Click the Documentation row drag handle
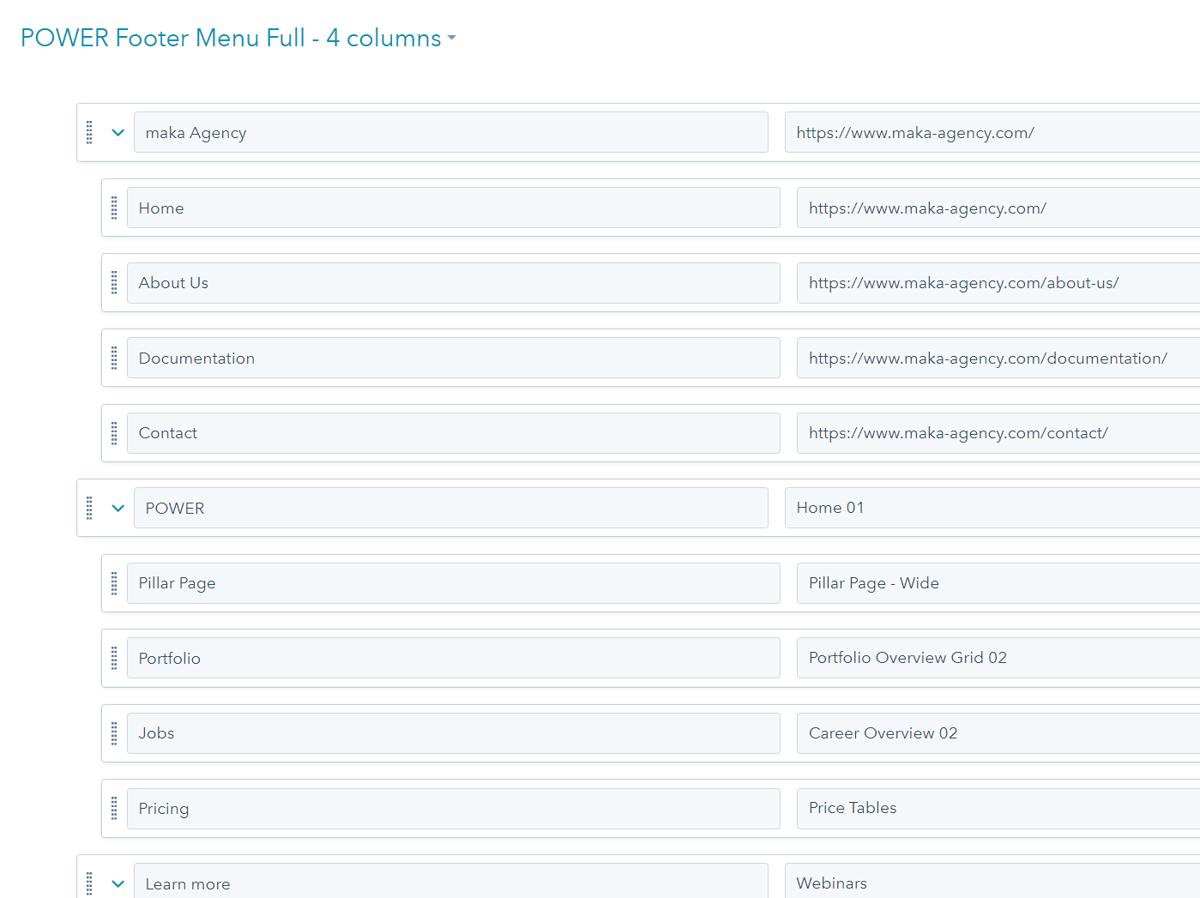Image resolution: width=1200 pixels, height=898 pixels. [114, 357]
